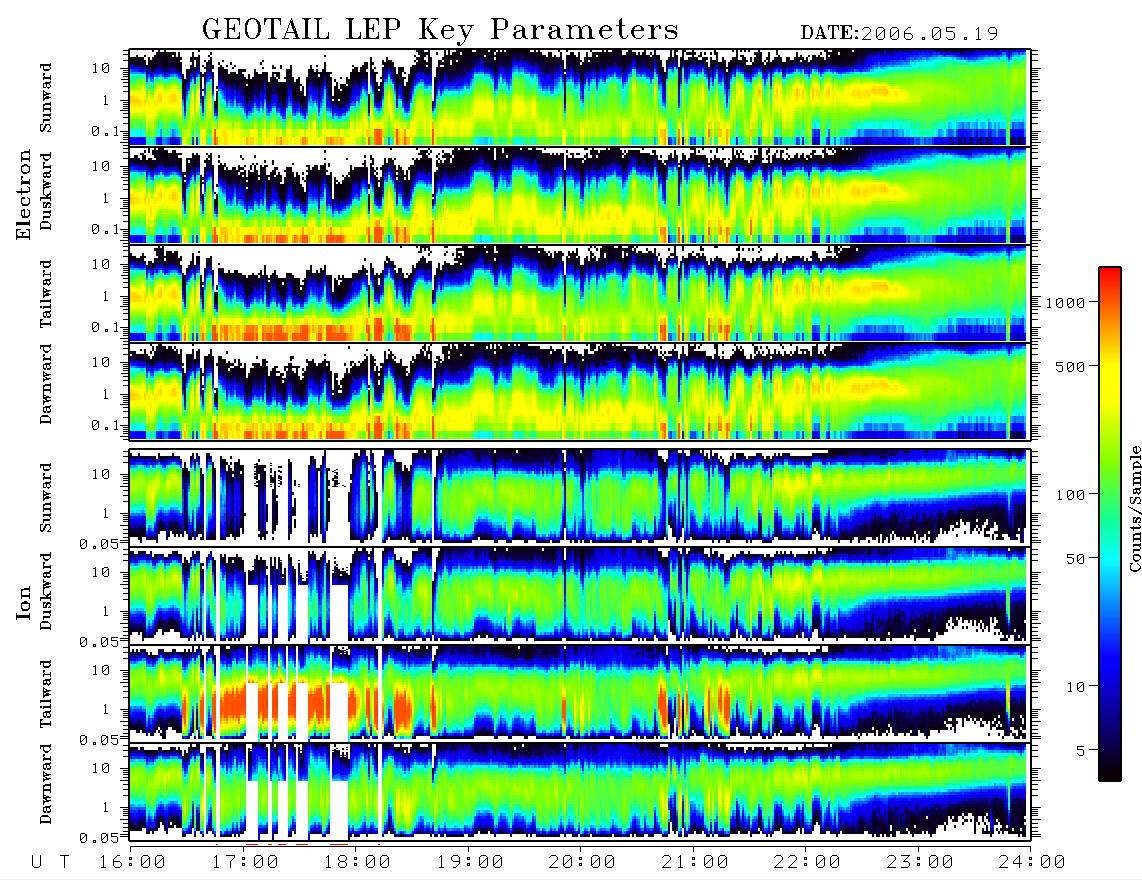
Task: Click the 22:00 time tick label
Action: (807, 862)
